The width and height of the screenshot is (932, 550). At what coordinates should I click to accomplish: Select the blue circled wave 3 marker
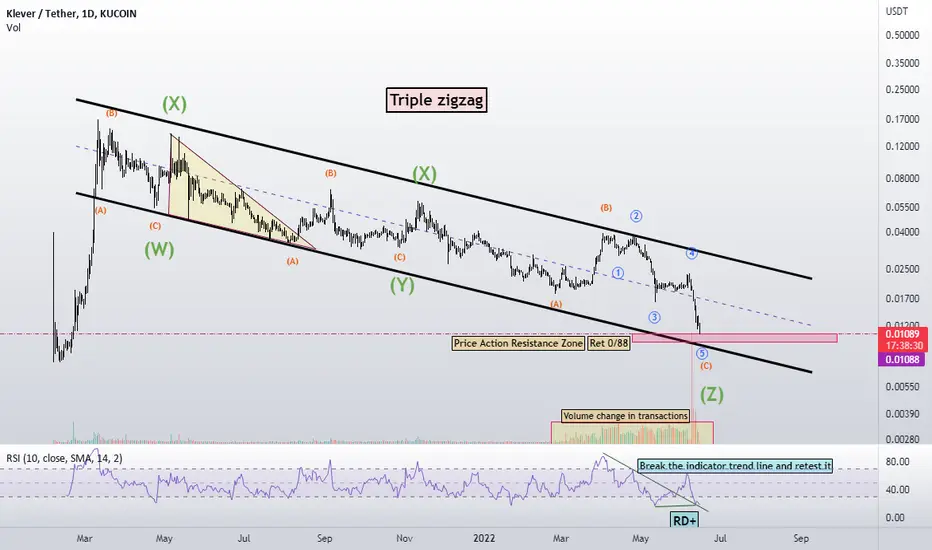pyautogui.click(x=654, y=317)
